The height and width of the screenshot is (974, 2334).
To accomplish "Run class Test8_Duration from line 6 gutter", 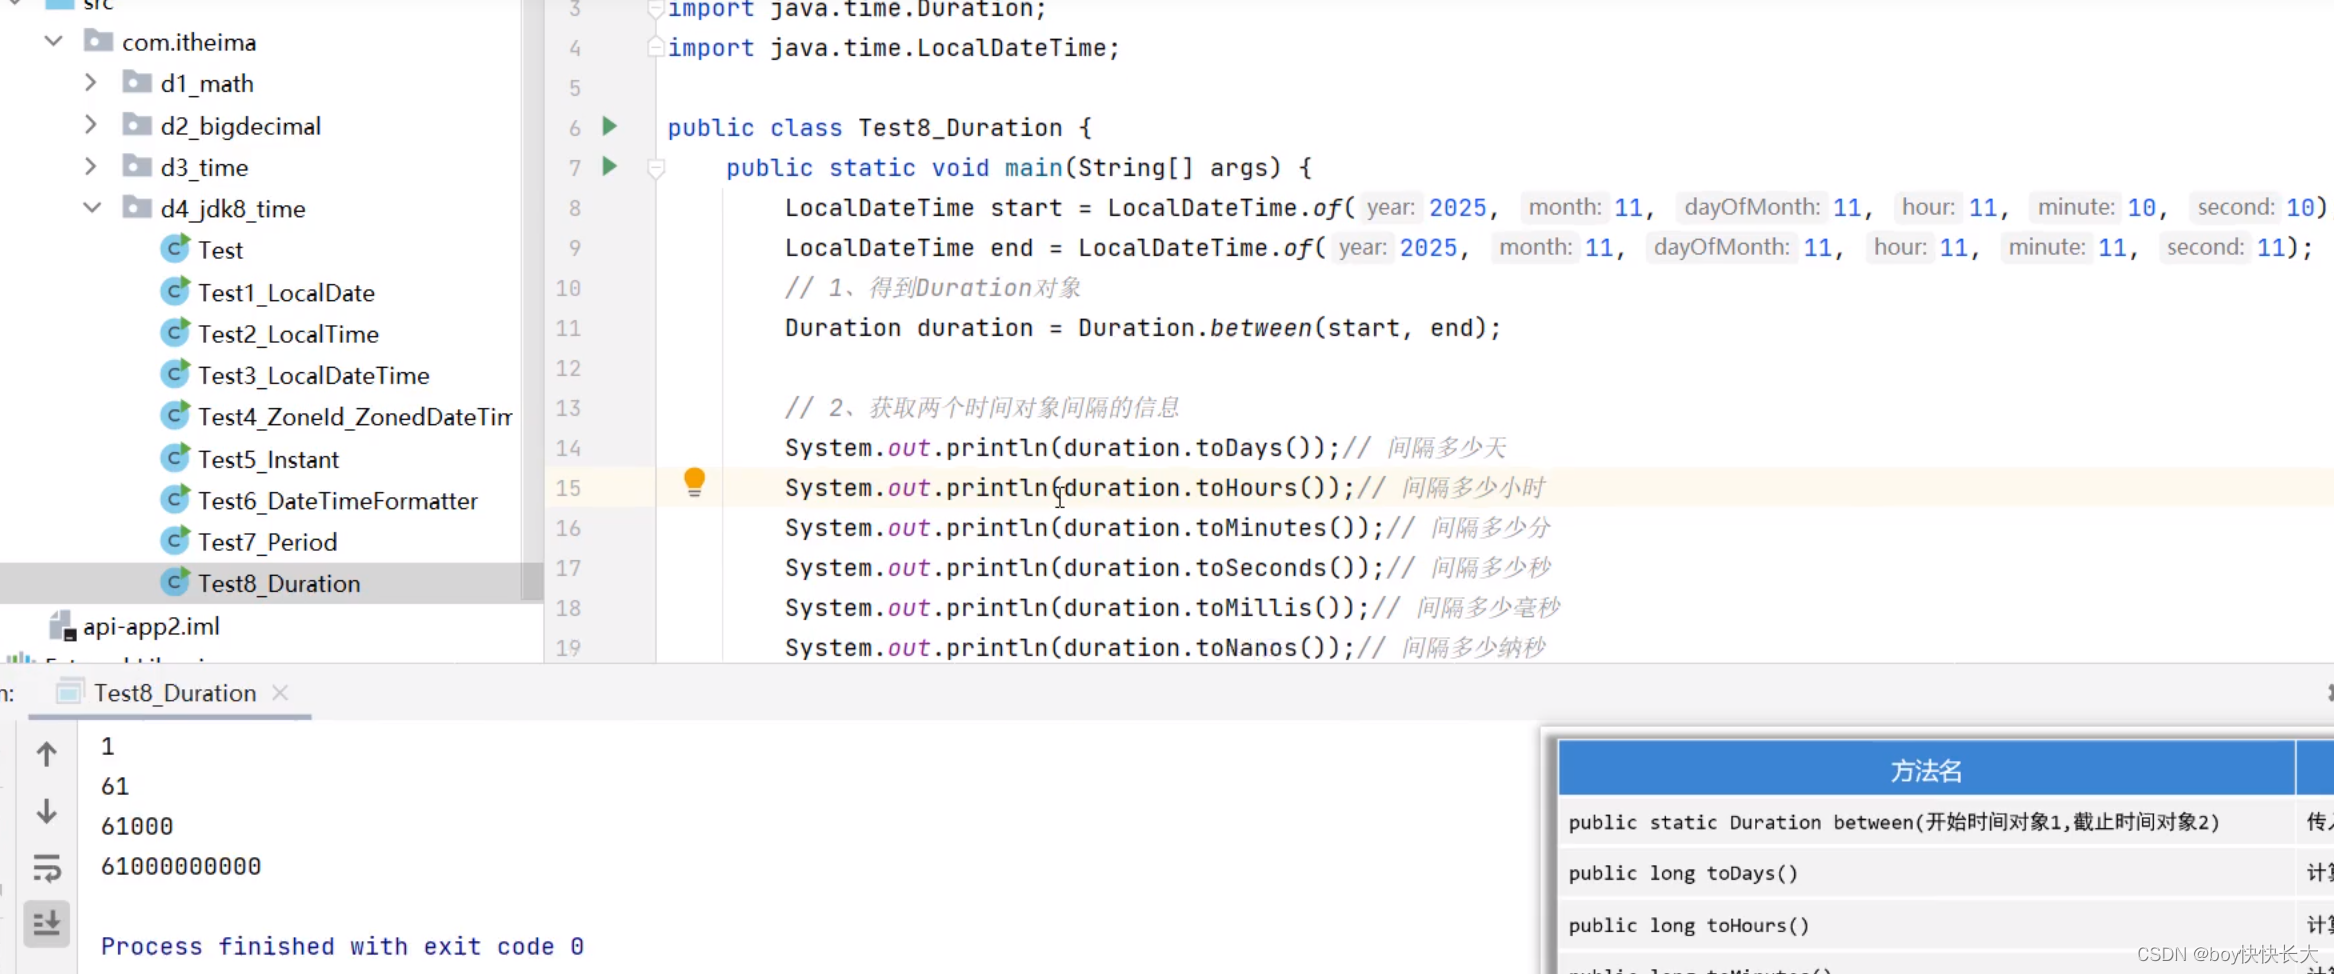I will (x=609, y=126).
